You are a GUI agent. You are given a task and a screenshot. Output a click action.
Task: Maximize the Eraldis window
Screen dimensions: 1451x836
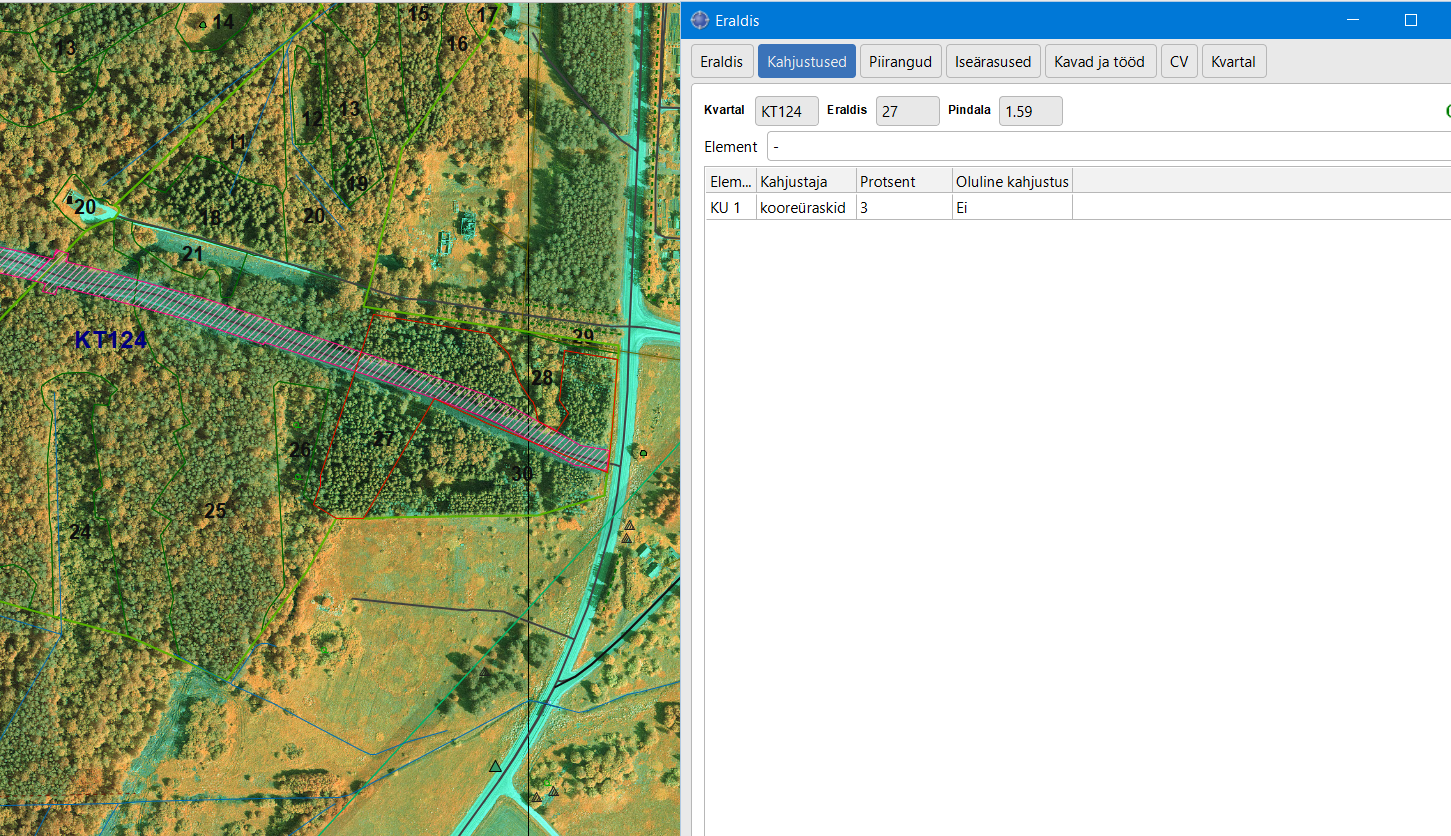[x=1411, y=20]
